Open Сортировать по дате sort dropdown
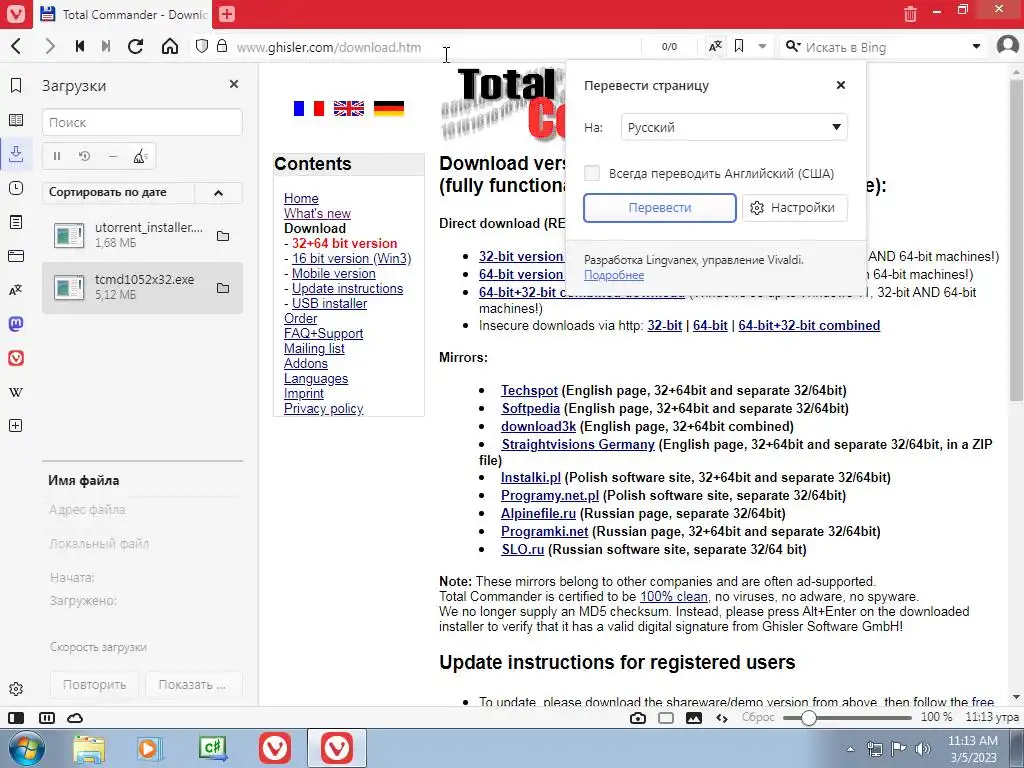The height and width of the screenshot is (768, 1024). click(118, 192)
